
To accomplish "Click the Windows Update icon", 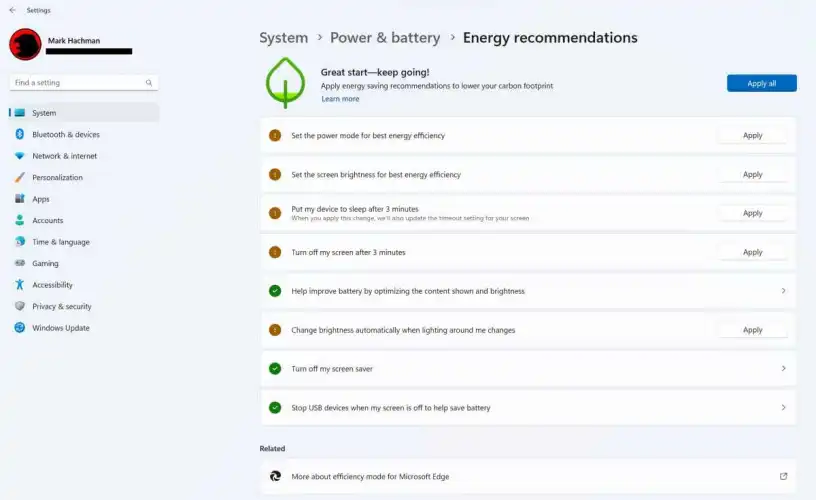I will [x=19, y=328].
